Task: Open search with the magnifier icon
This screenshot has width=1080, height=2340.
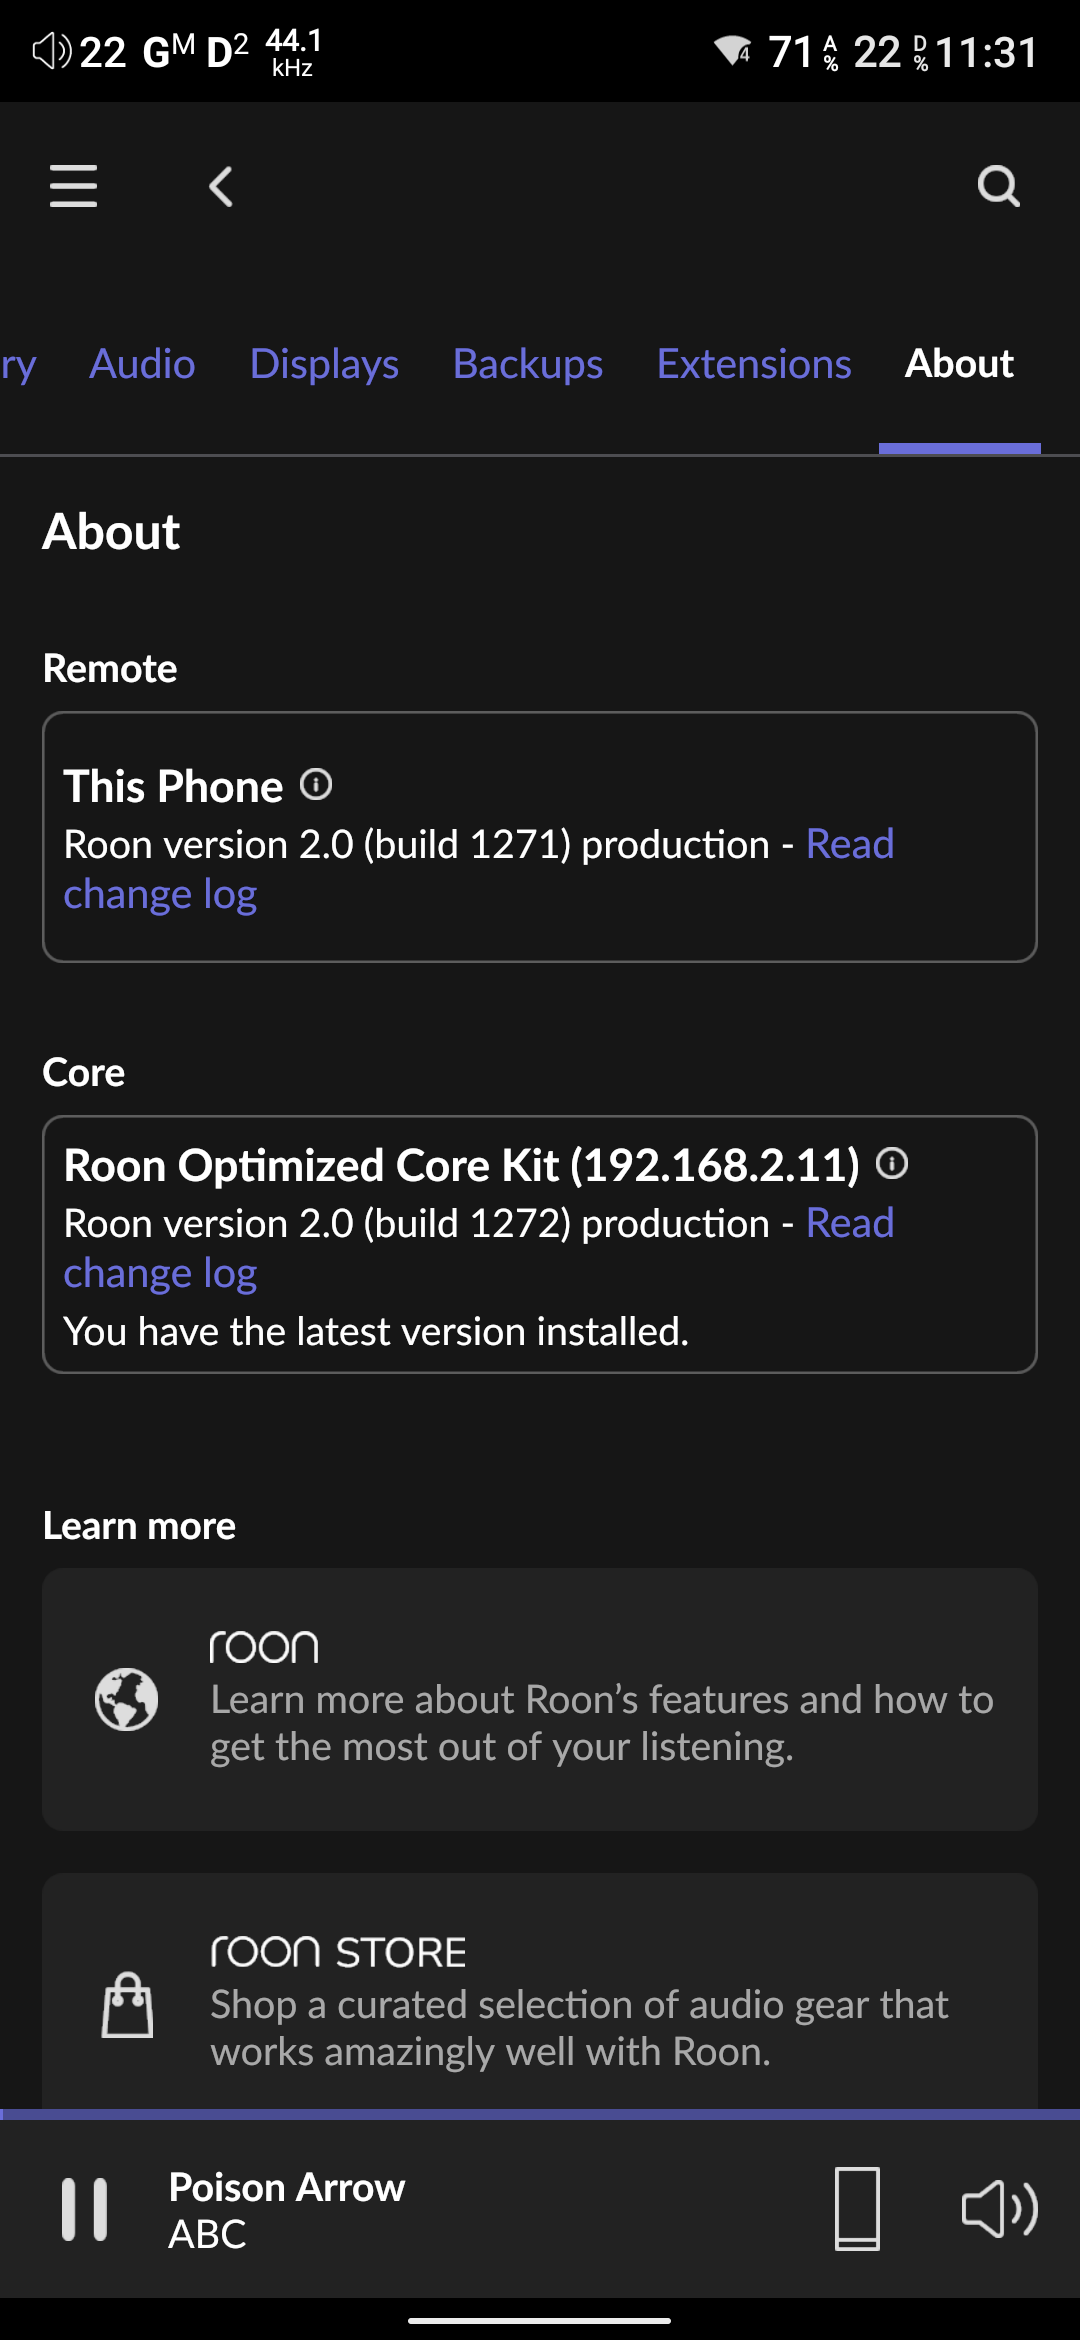Action: pyautogui.click(x=998, y=186)
